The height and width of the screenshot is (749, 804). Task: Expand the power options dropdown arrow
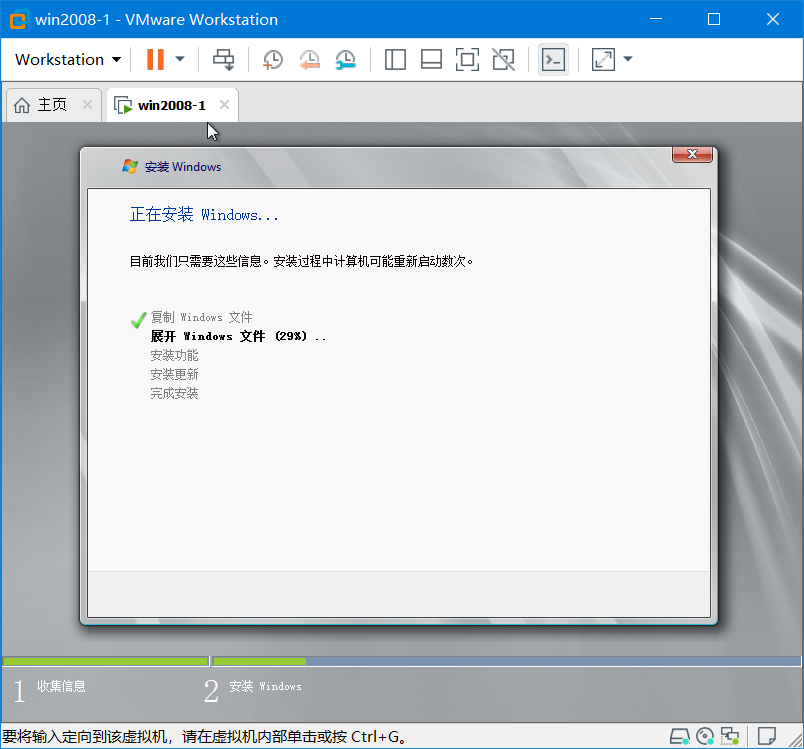(180, 59)
